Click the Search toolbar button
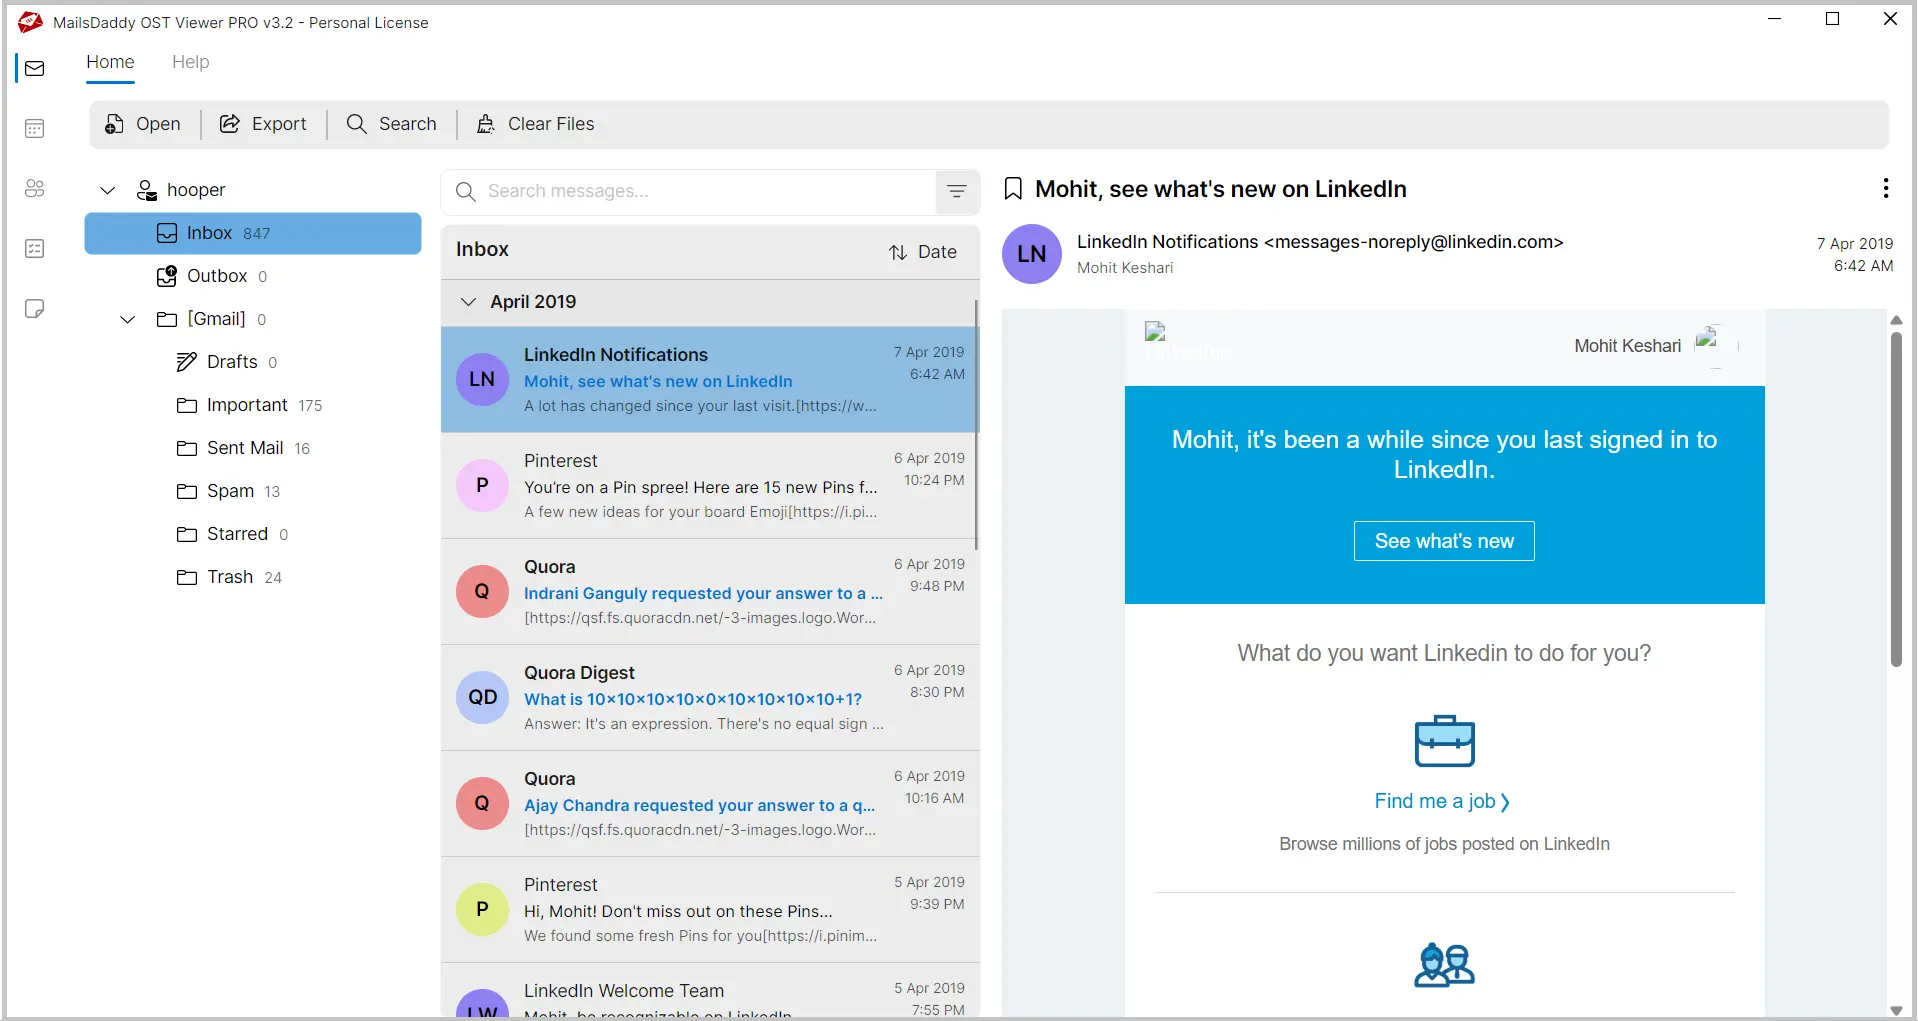The width and height of the screenshot is (1918, 1021). coord(392,124)
